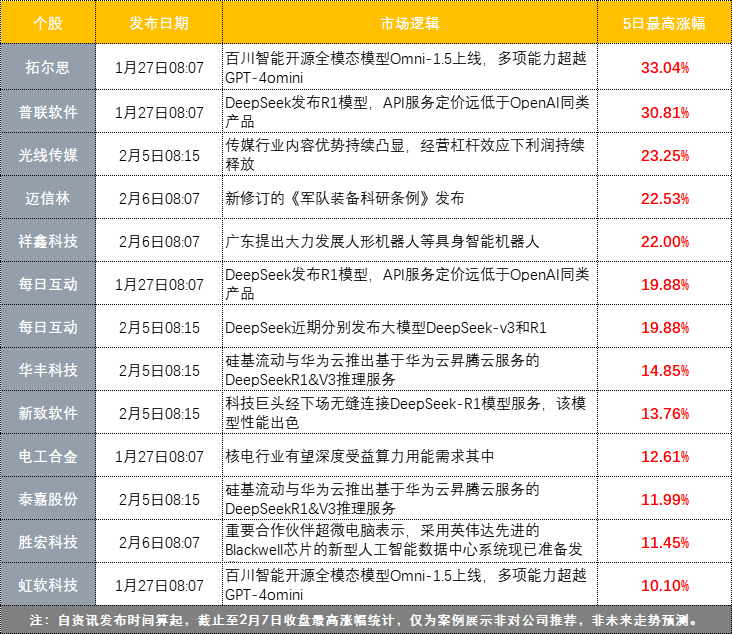
Task: Click the 13.76% gain value
Action: tap(665, 413)
